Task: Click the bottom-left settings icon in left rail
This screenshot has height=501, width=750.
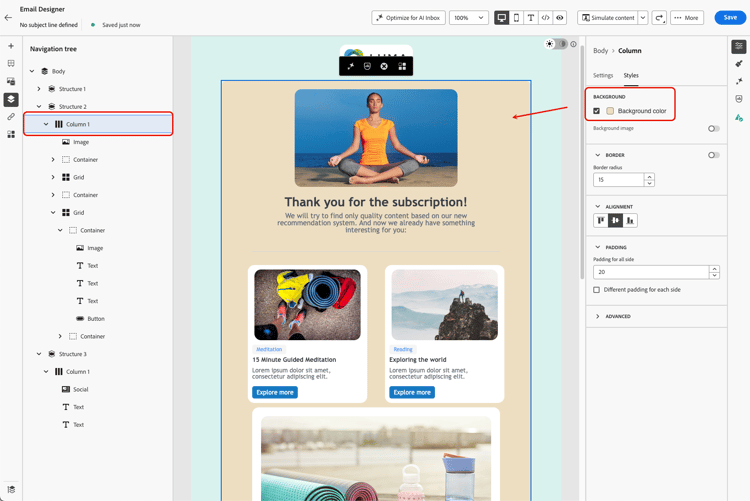Action: (11, 489)
